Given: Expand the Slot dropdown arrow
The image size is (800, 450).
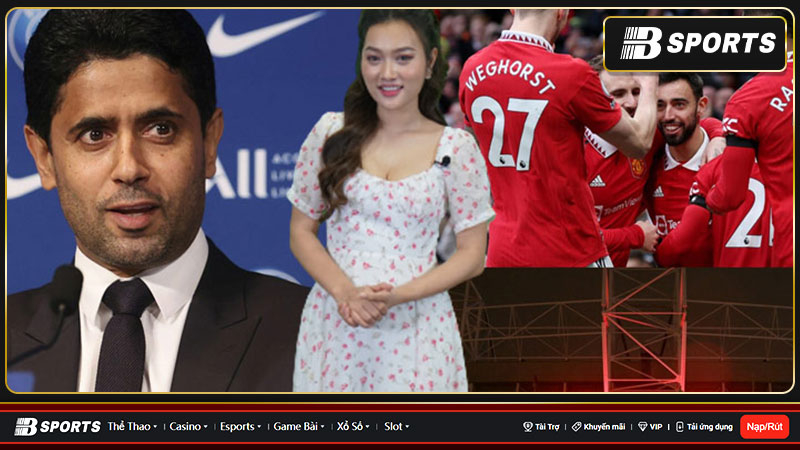Looking at the screenshot, I should click(407, 427).
